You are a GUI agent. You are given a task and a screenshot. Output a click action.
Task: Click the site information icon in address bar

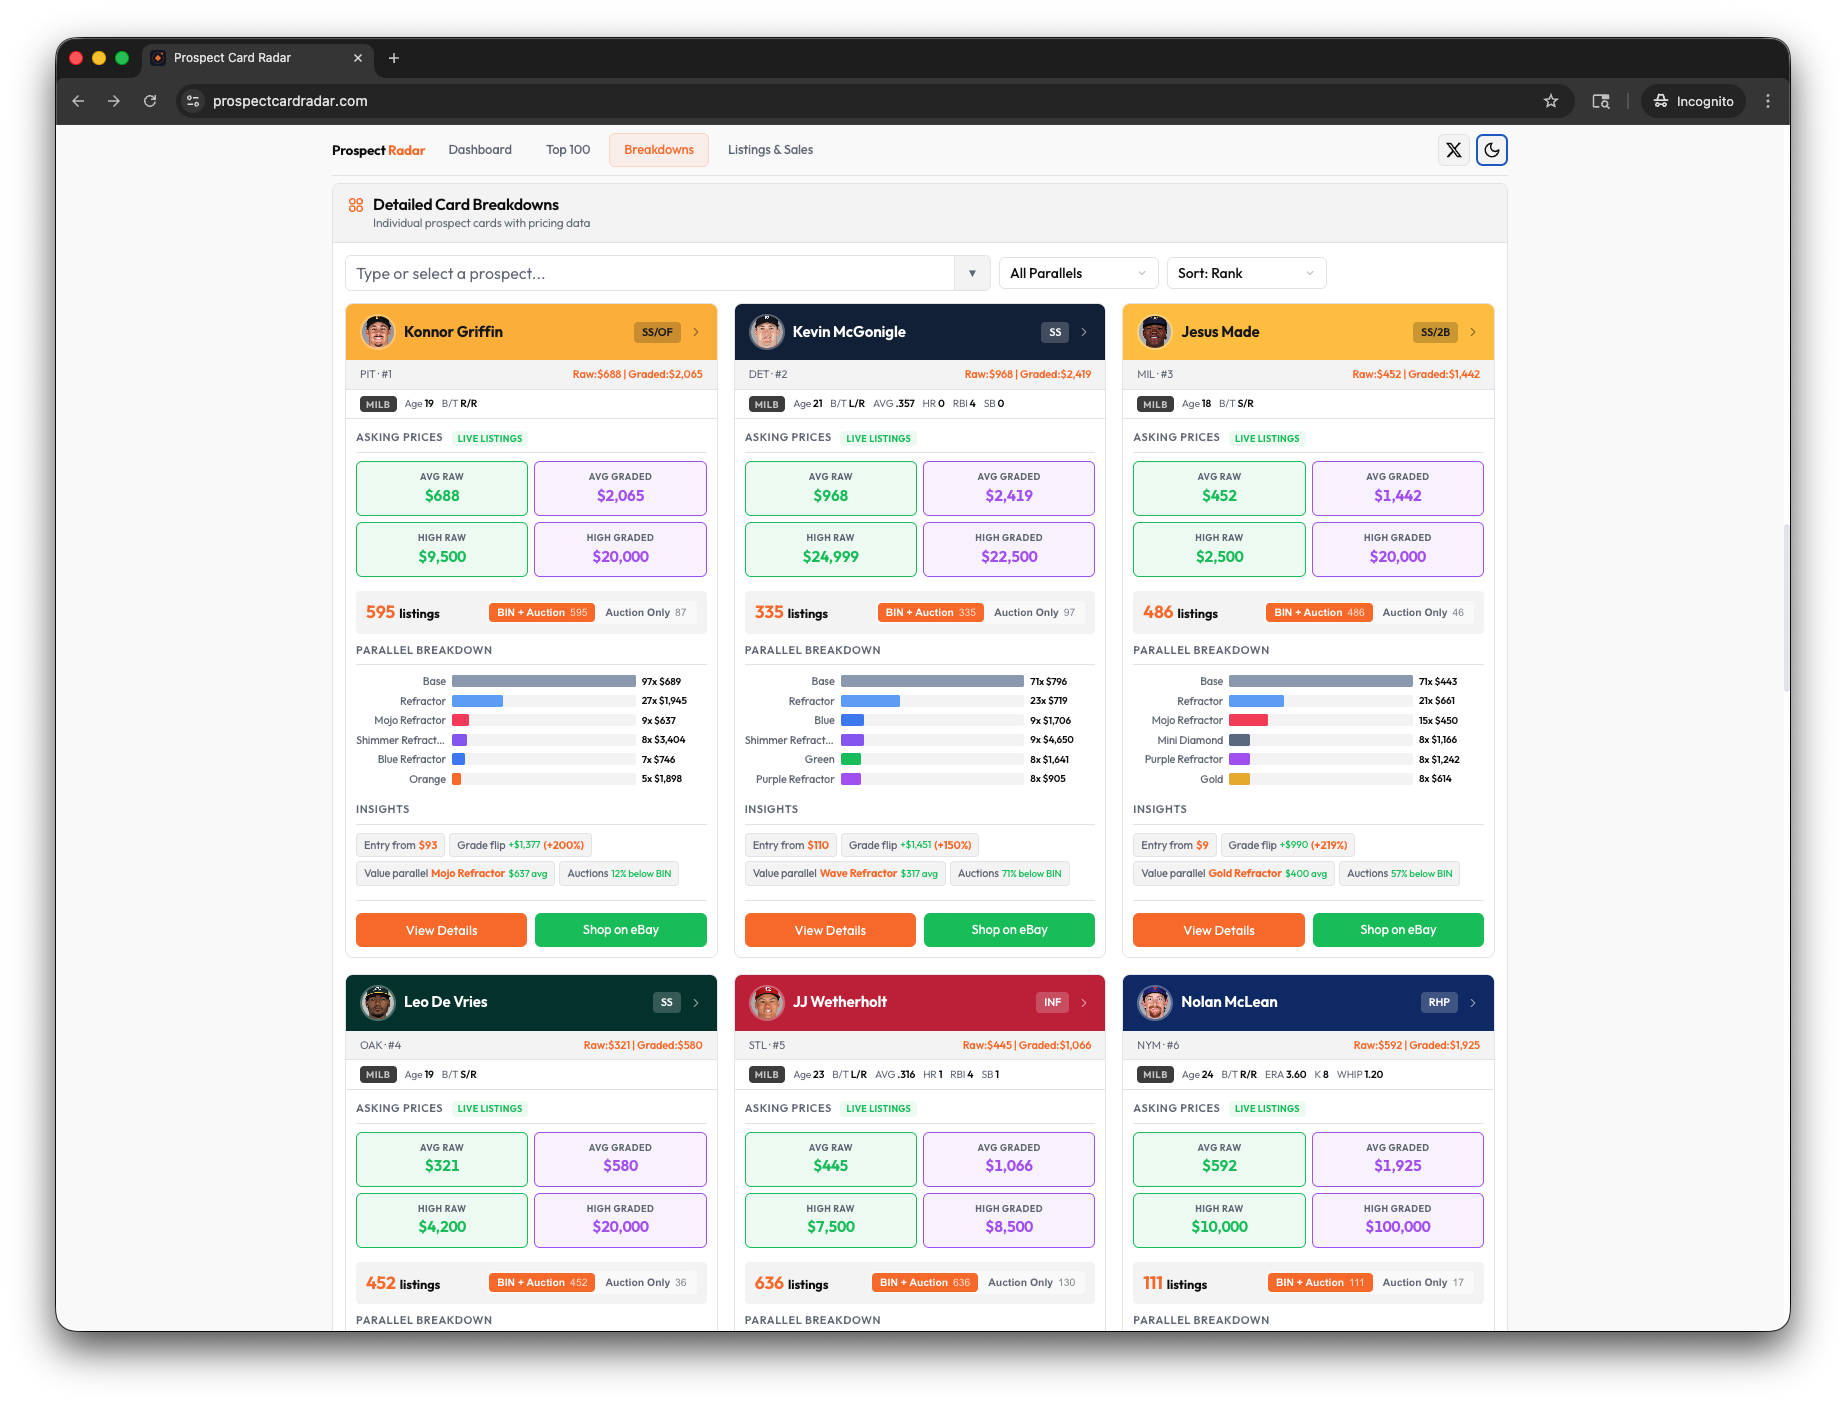[x=194, y=101]
